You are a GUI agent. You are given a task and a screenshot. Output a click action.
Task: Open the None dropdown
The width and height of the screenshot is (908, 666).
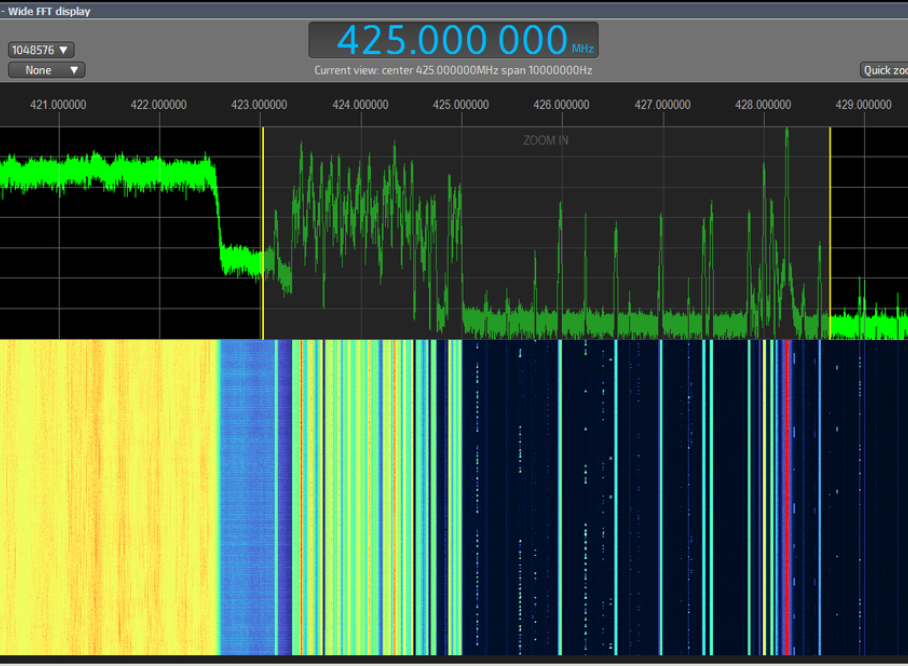[x=46, y=70]
